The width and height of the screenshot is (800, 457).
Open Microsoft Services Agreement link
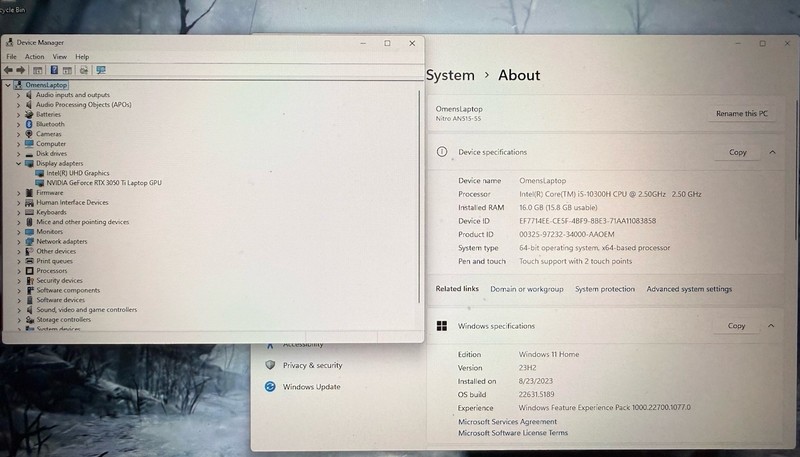(x=507, y=421)
